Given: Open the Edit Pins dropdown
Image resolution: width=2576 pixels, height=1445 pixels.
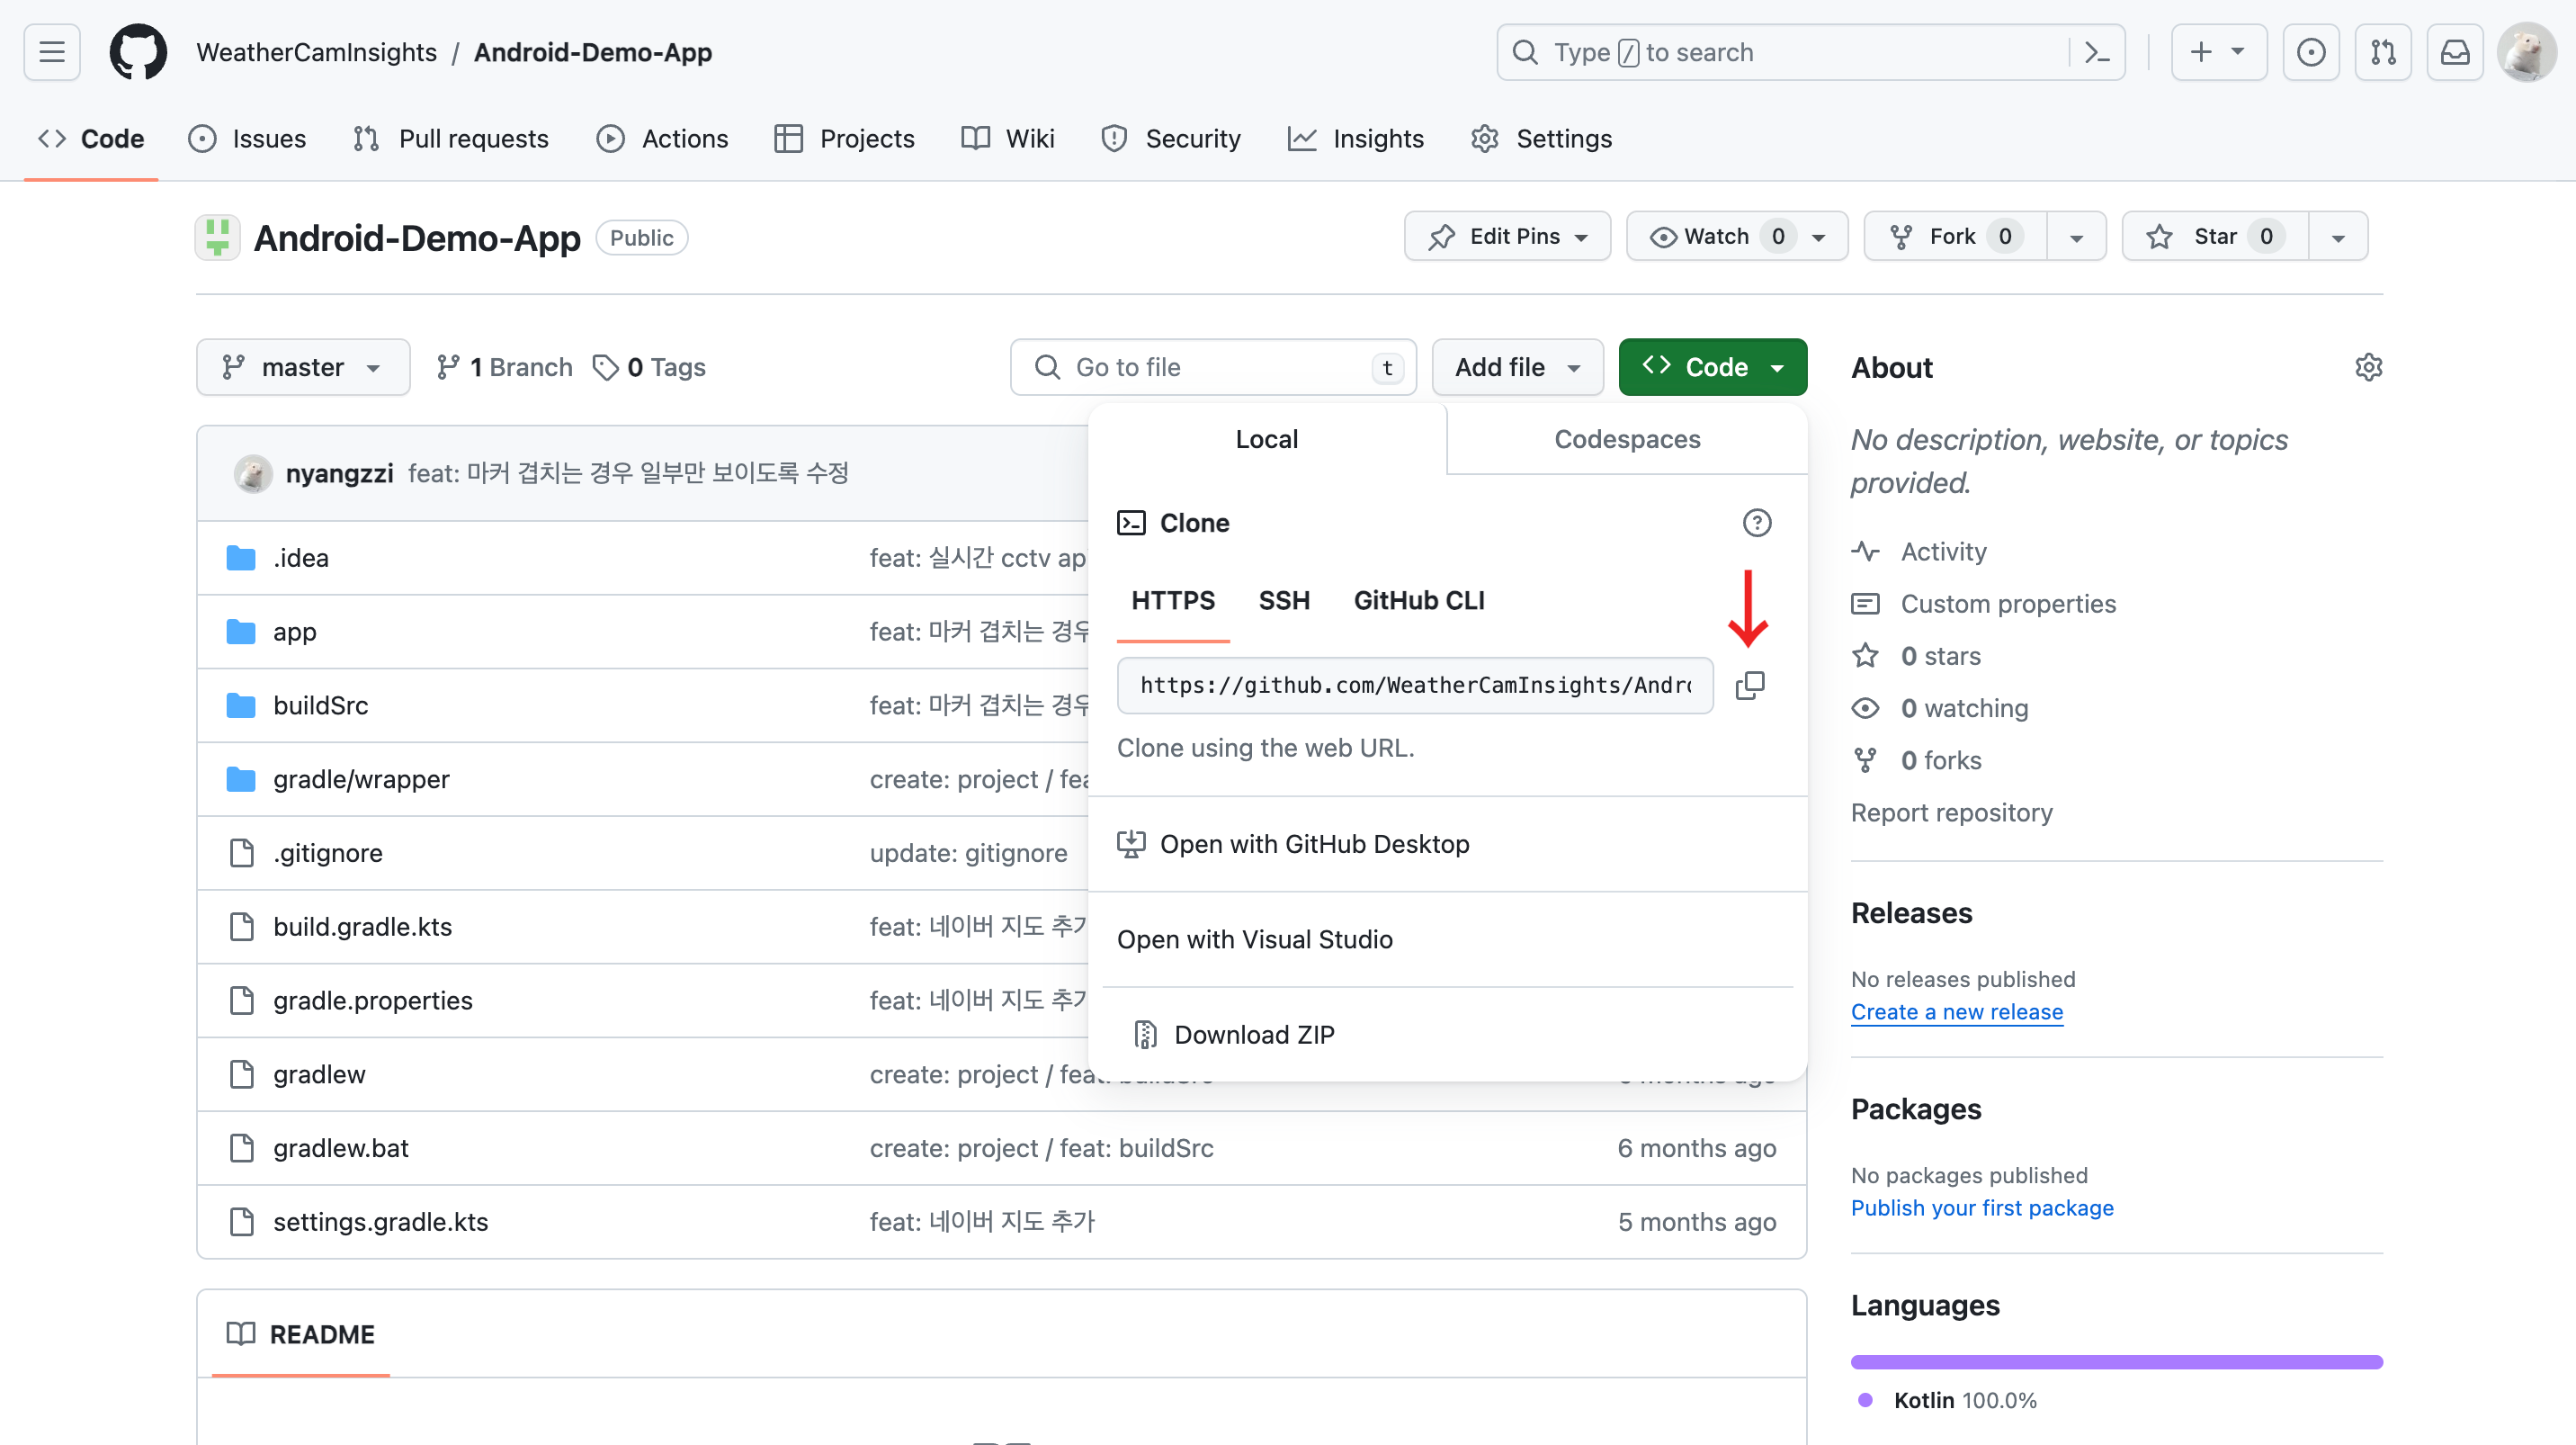Looking at the screenshot, I should pos(1506,237).
